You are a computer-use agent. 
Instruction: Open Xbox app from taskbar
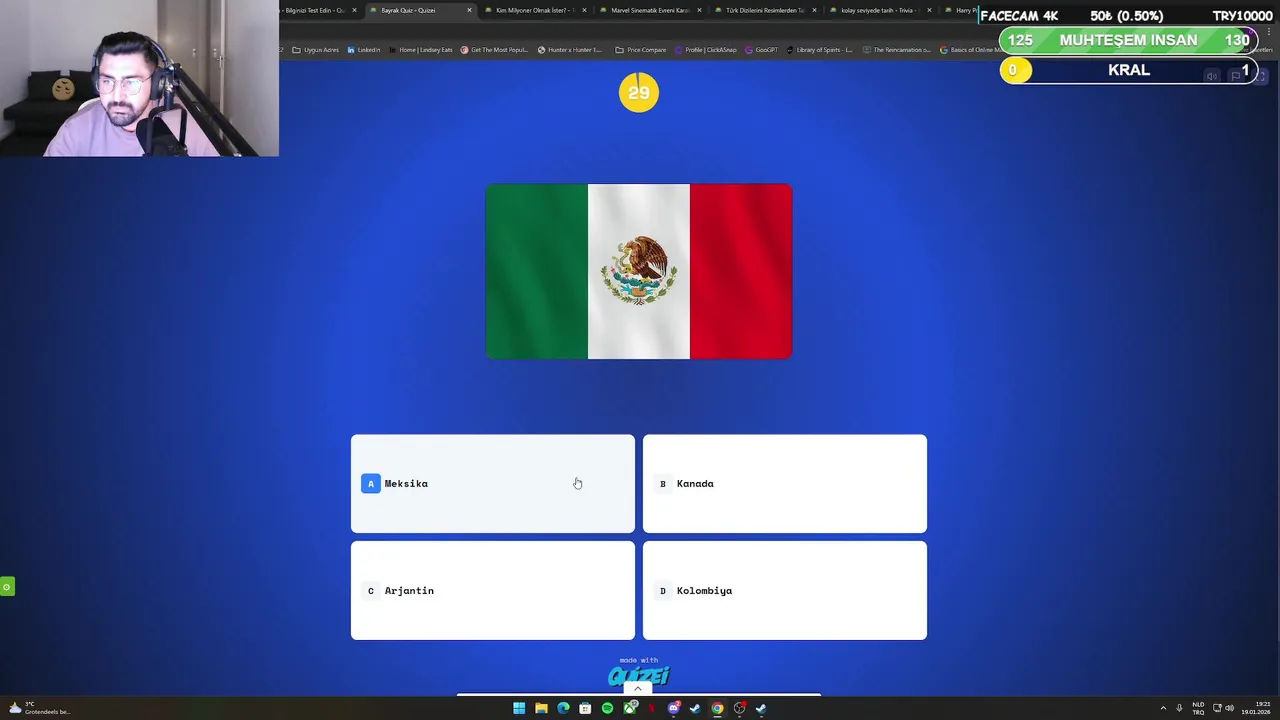click(x=629, y=708)
